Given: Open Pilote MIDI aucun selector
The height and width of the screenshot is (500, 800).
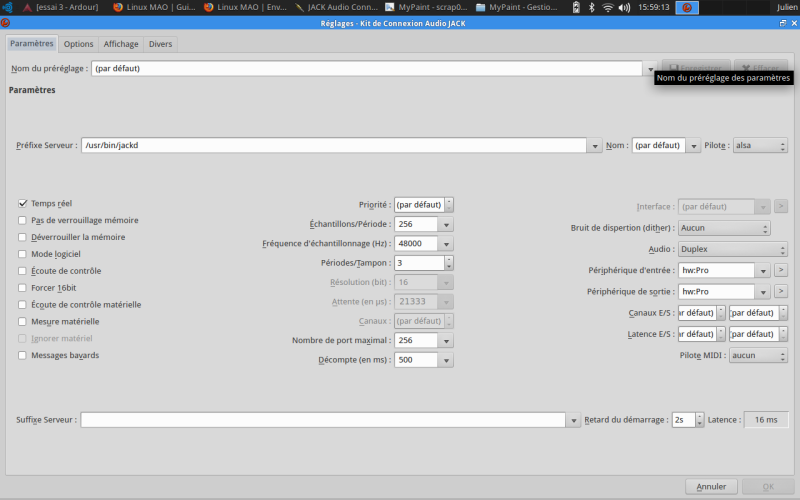Looking at the screenshot, I should (x=758, y=355).
